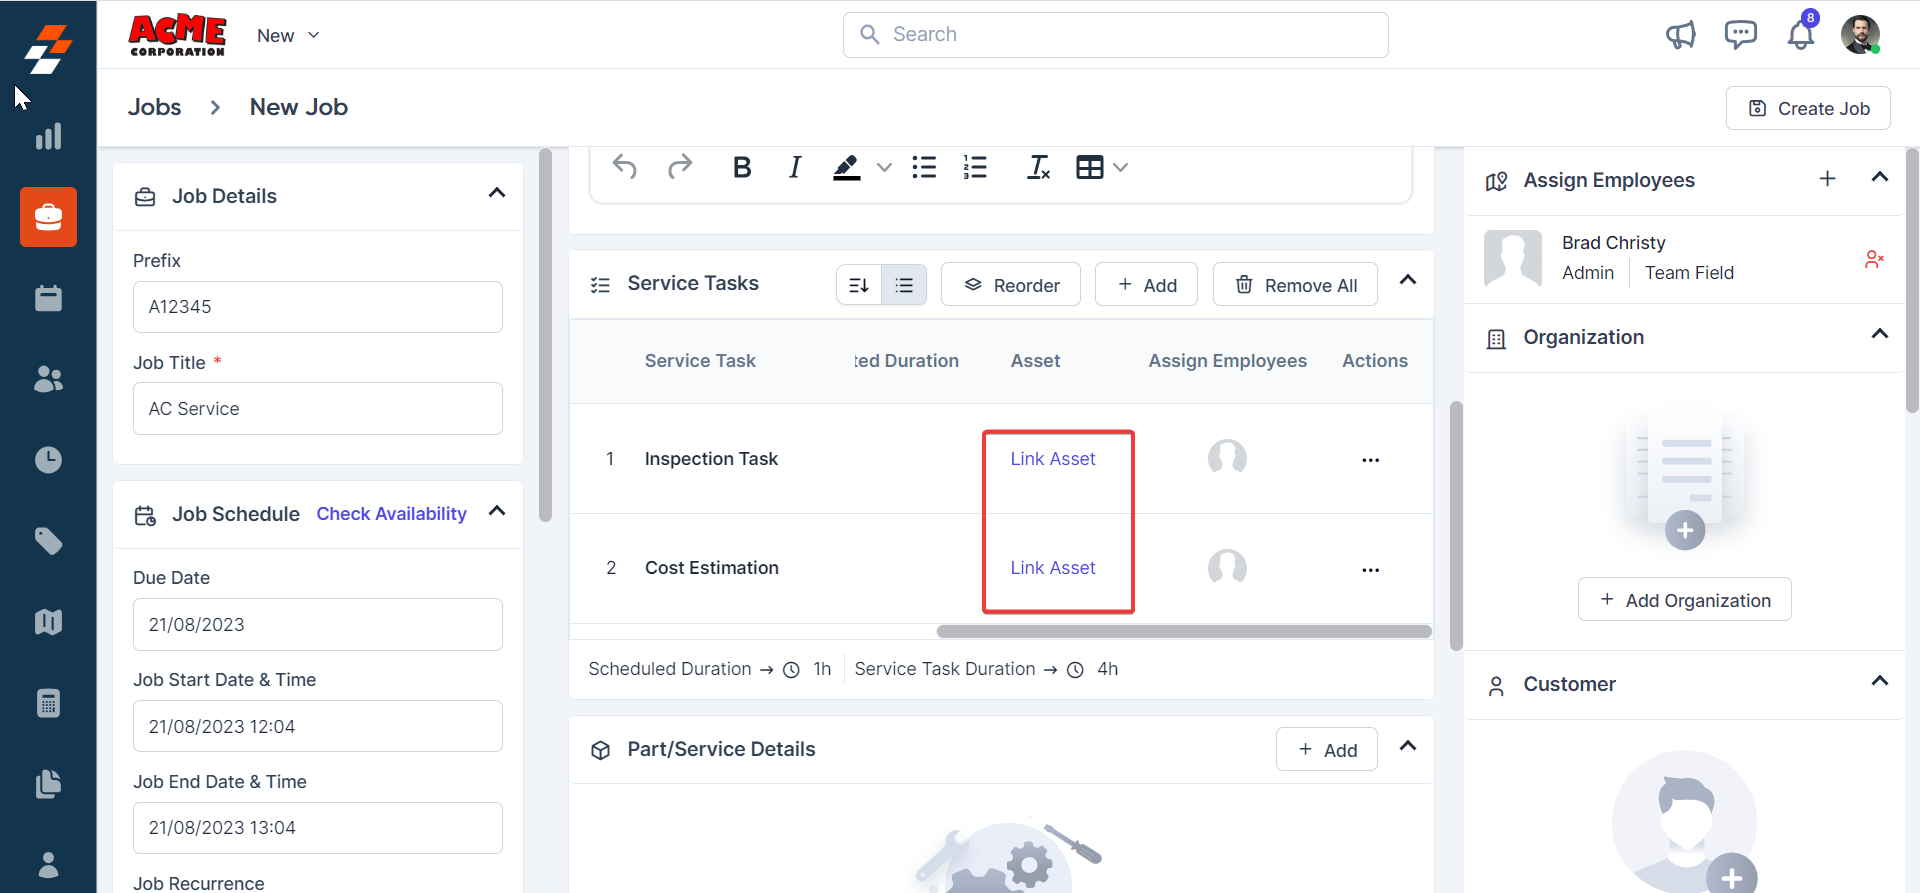Open the notifications bell
The width and height of the screenshot is (1920, 893).
[1801, 35]
